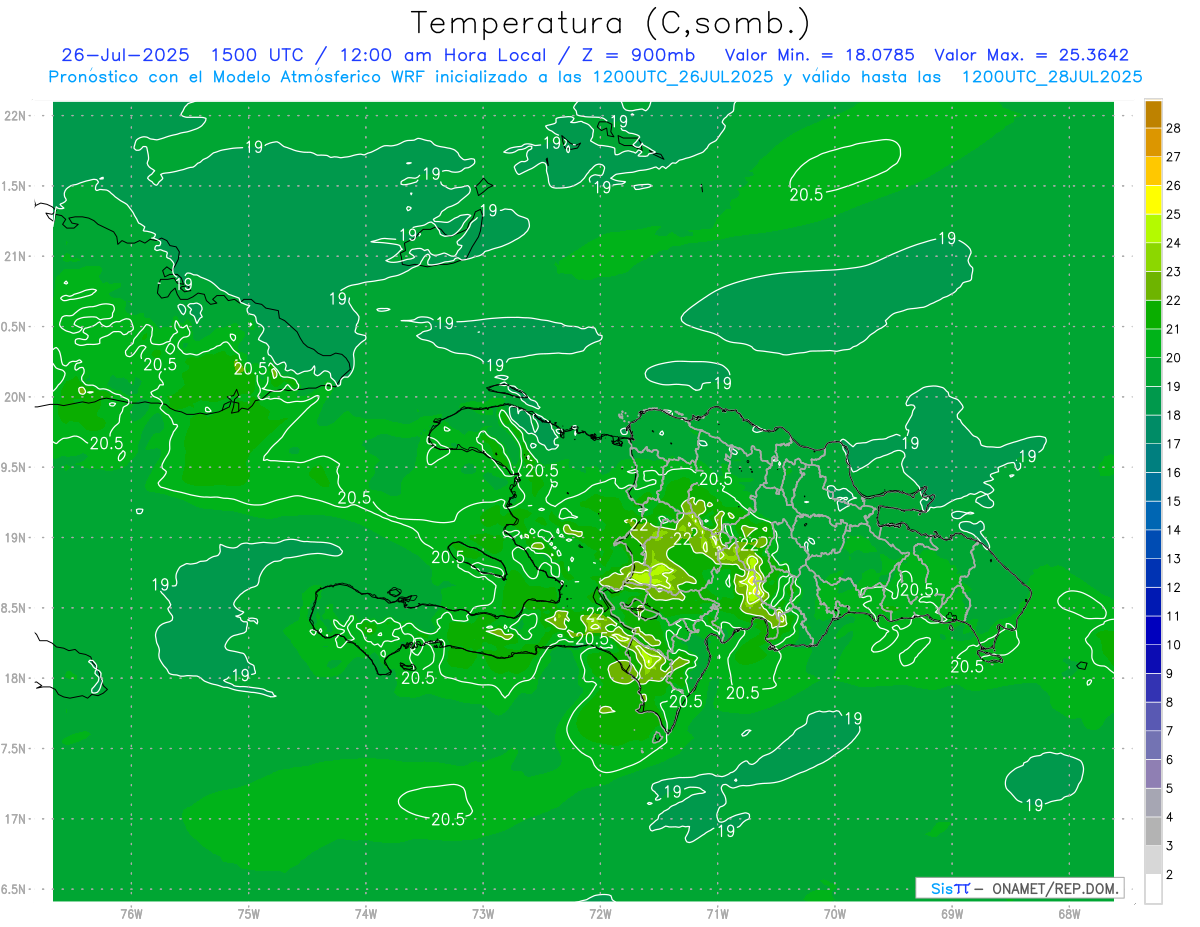Click the 74W longitude axis label
The width and height of the screenshot is (1200, 927).
click(x=366, y=913)
